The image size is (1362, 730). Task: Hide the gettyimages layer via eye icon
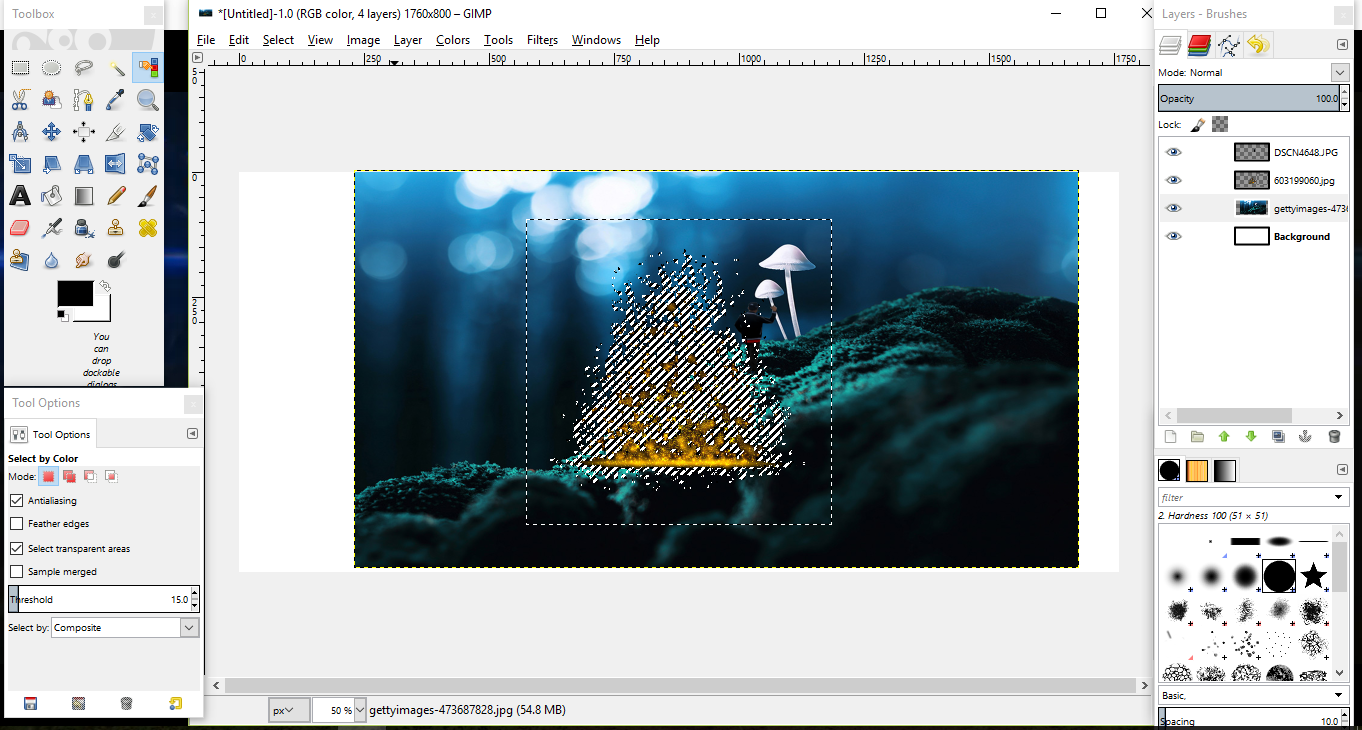pyautogui.click(x=1174, y=208)
